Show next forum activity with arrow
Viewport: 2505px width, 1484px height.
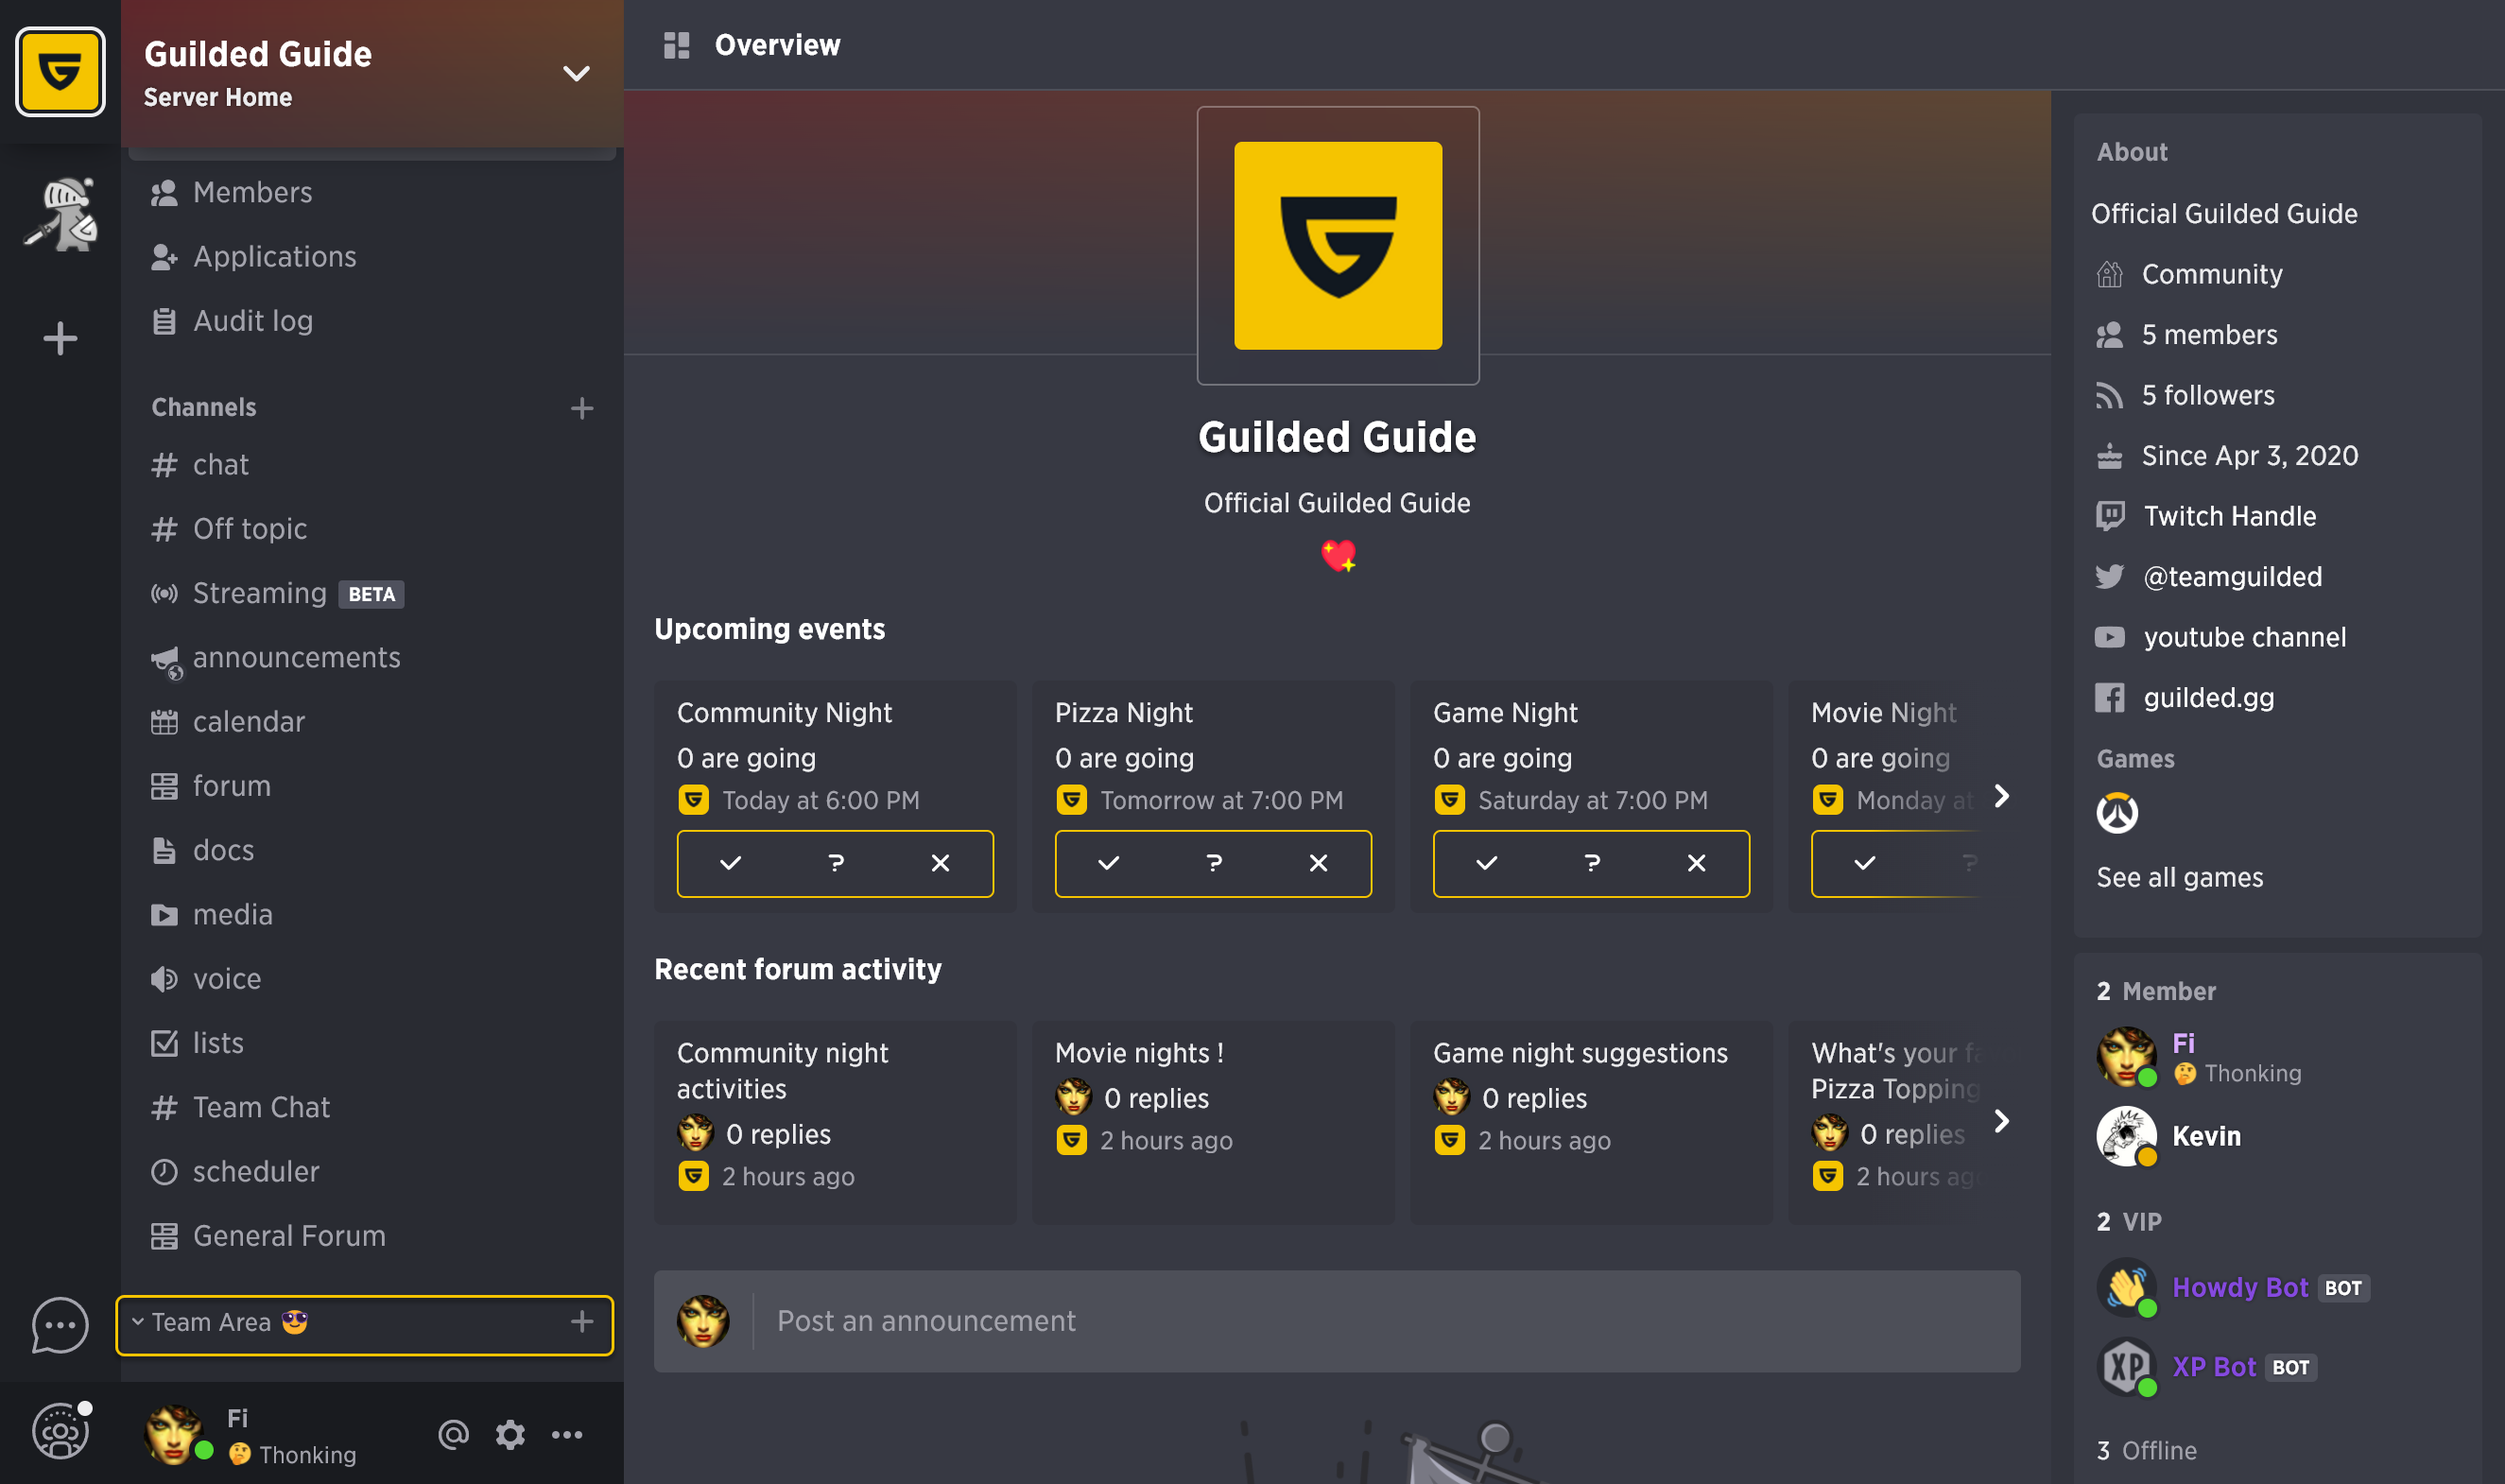(x=2001, y=1121)
